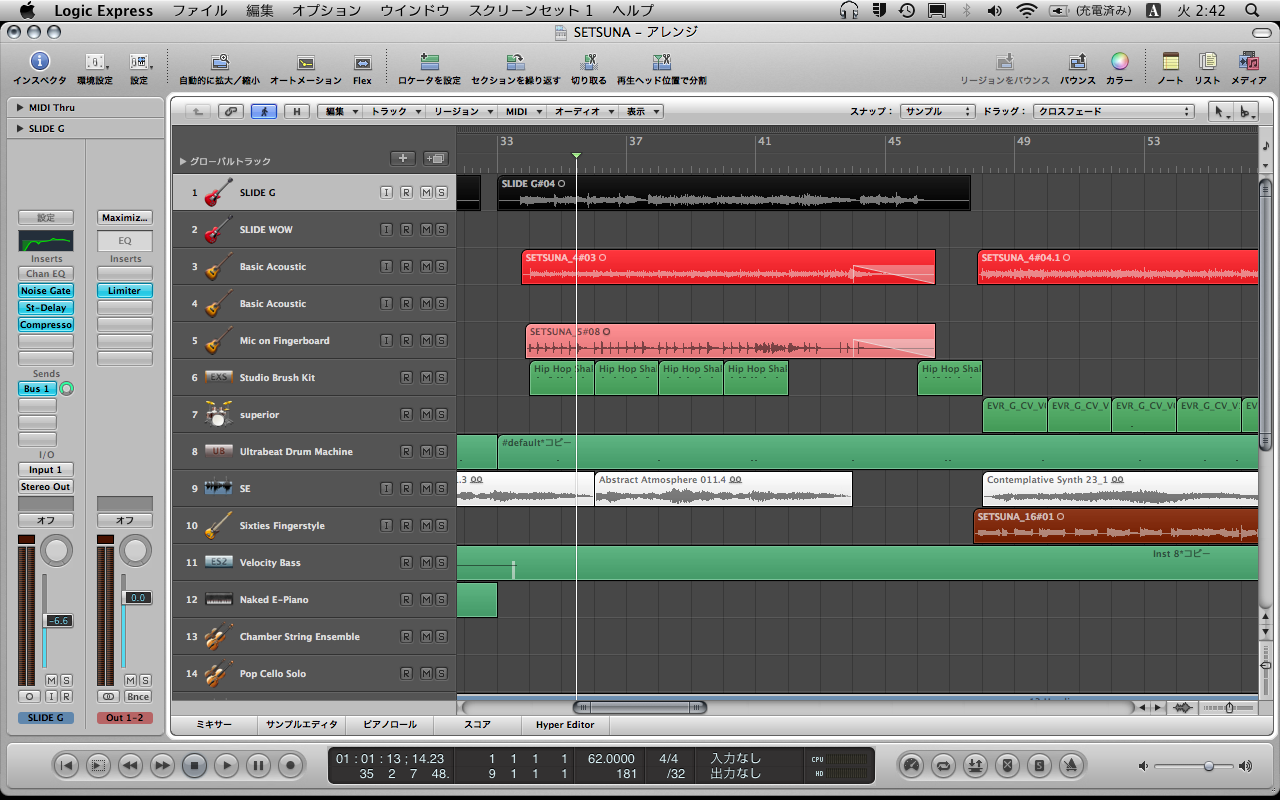Click the St-Delay insert slot
The image size is (1280, 800).
(45, 307)
